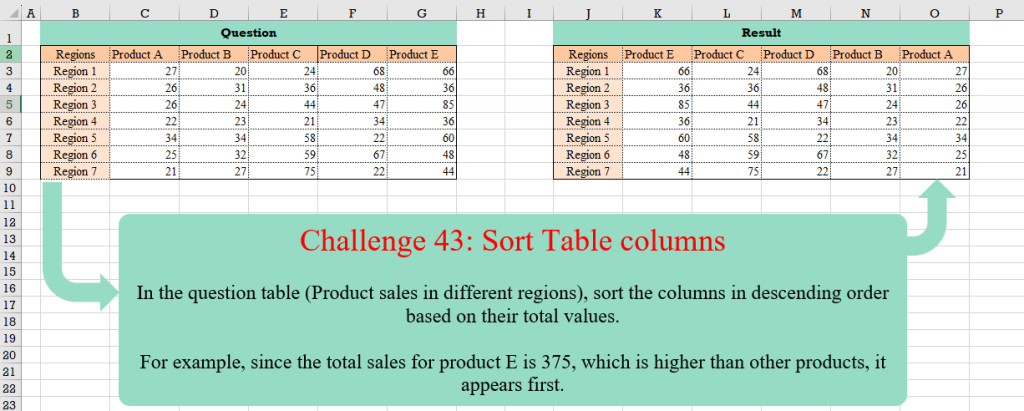Select column header H

point(480,13)
